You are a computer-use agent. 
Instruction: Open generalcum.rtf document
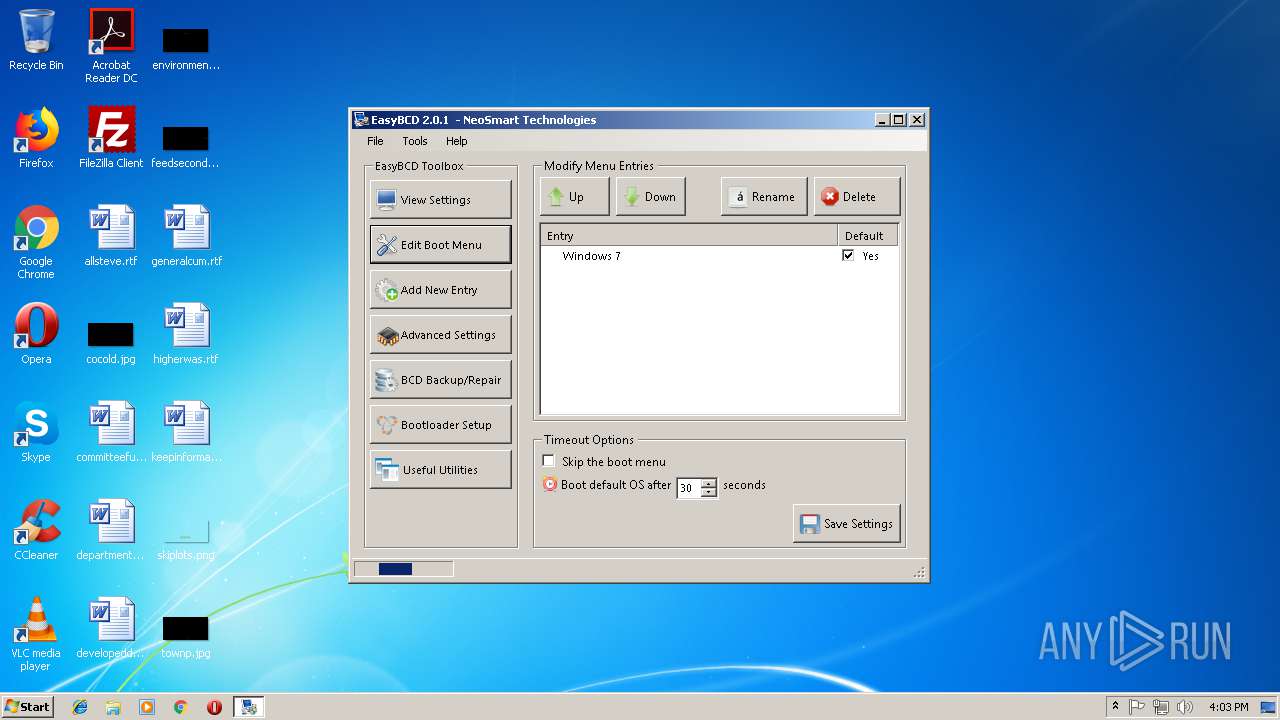[x=186, y=236]
